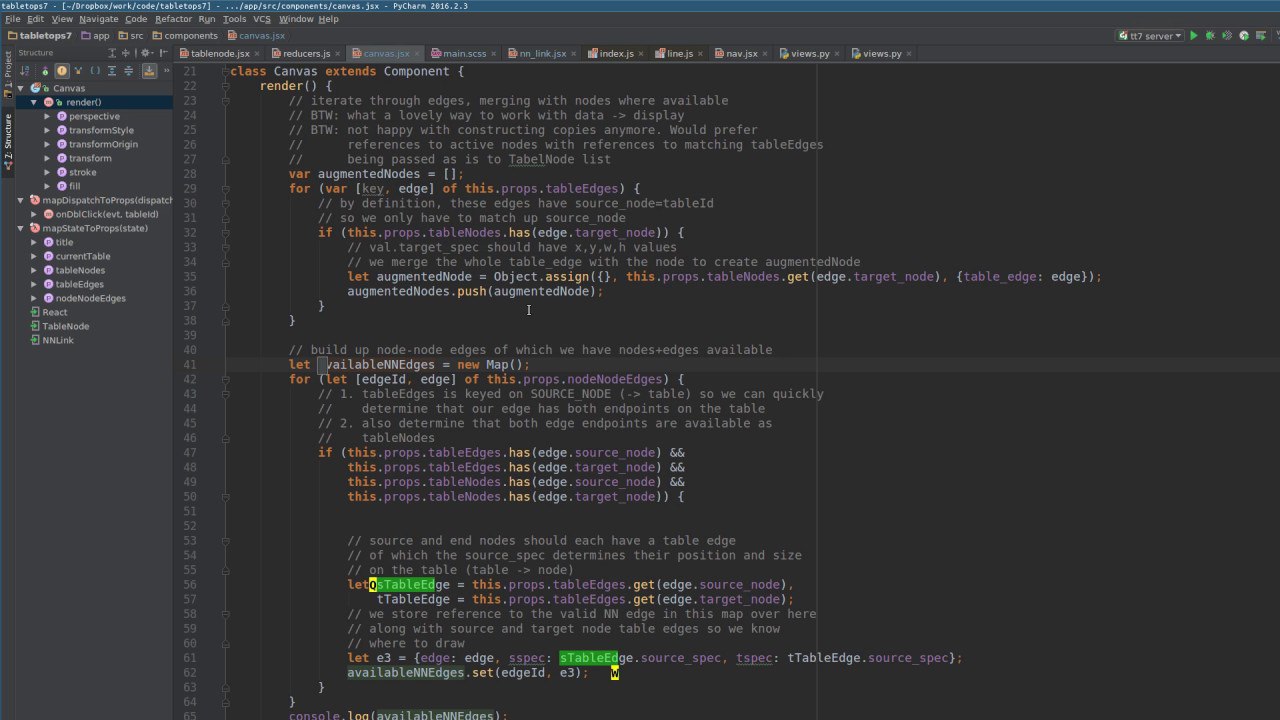
Task: Click expand-all icon in Structure title bar
Action: pos(112,53)
